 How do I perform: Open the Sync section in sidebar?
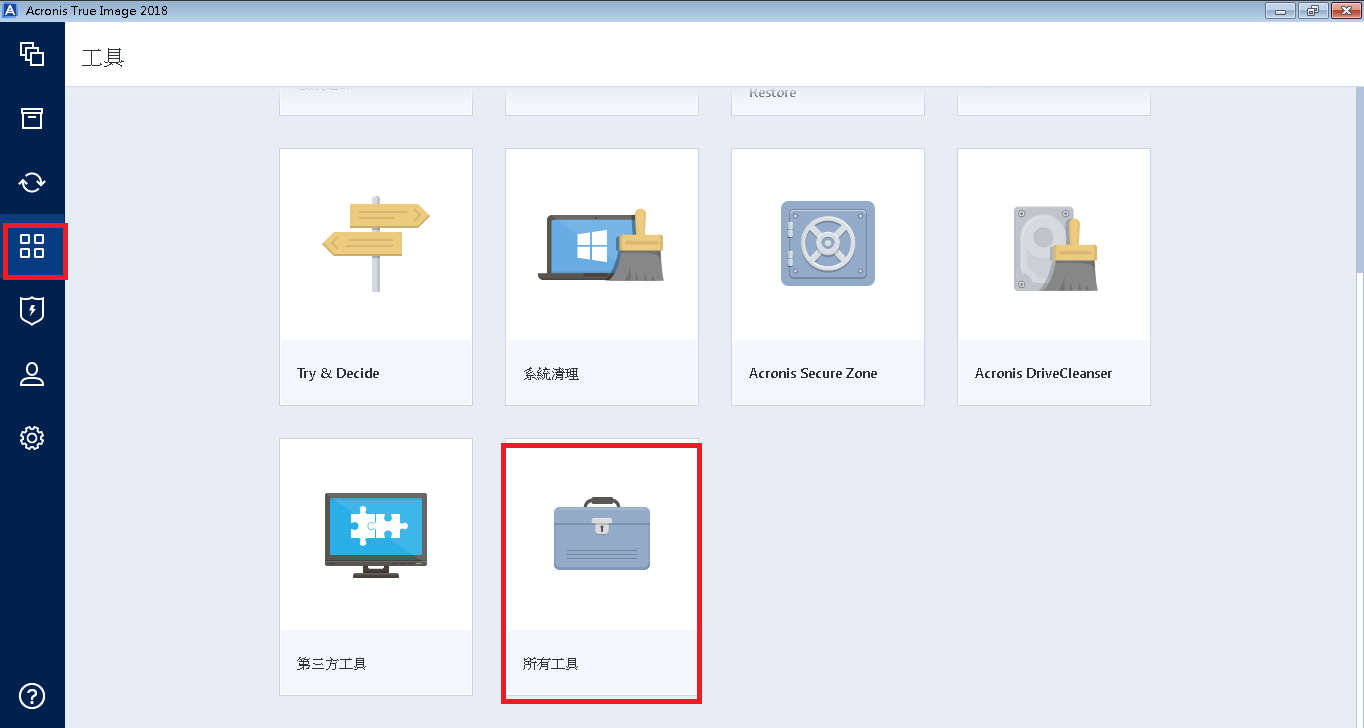[x=32, y=182]
